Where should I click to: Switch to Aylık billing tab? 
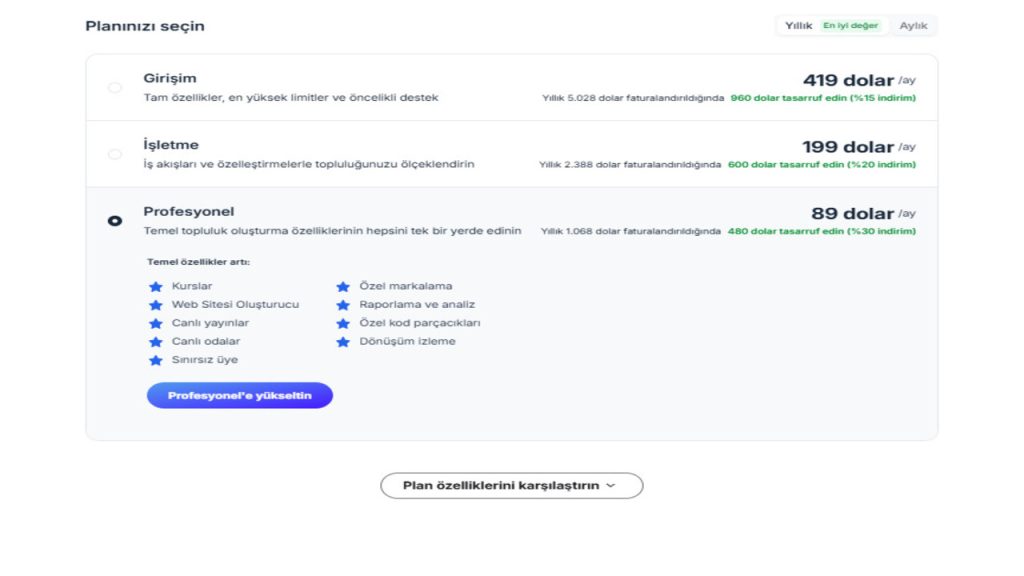coord(913,26)
